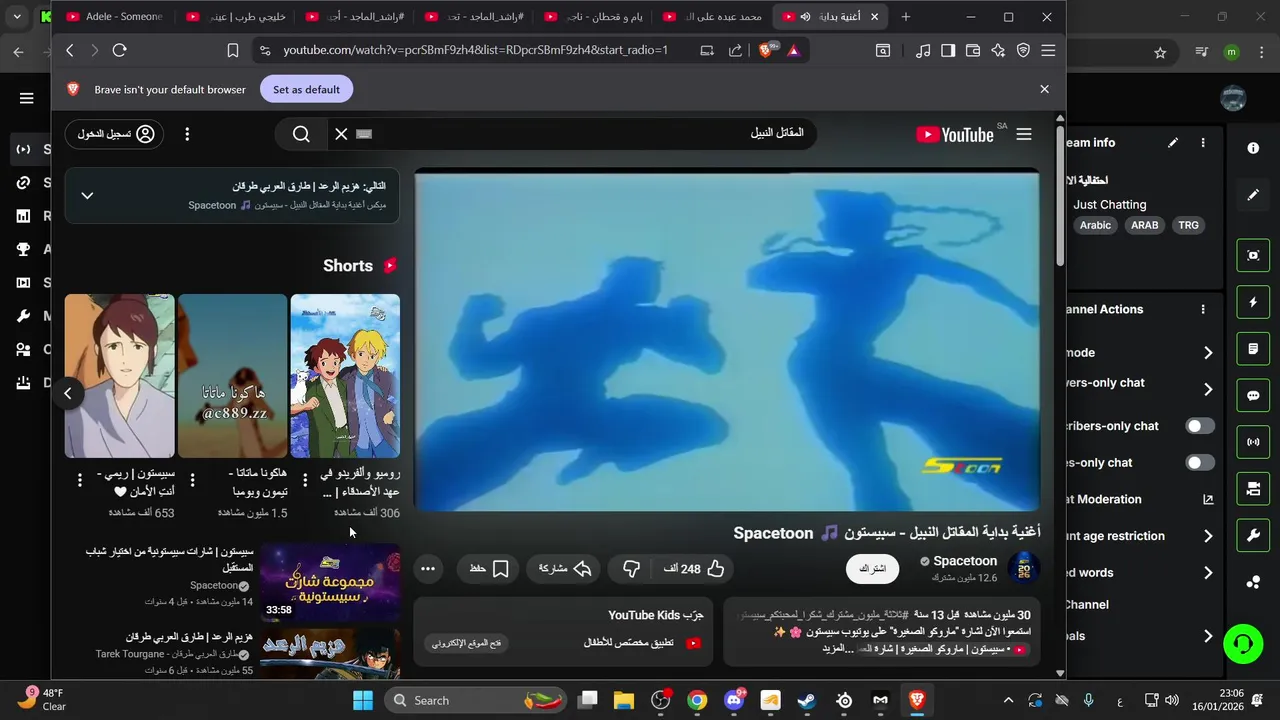Screen dimensions: 1280x720
Task: Open a new browser tab
Action: pyautogui.click(x=906, y=17)
